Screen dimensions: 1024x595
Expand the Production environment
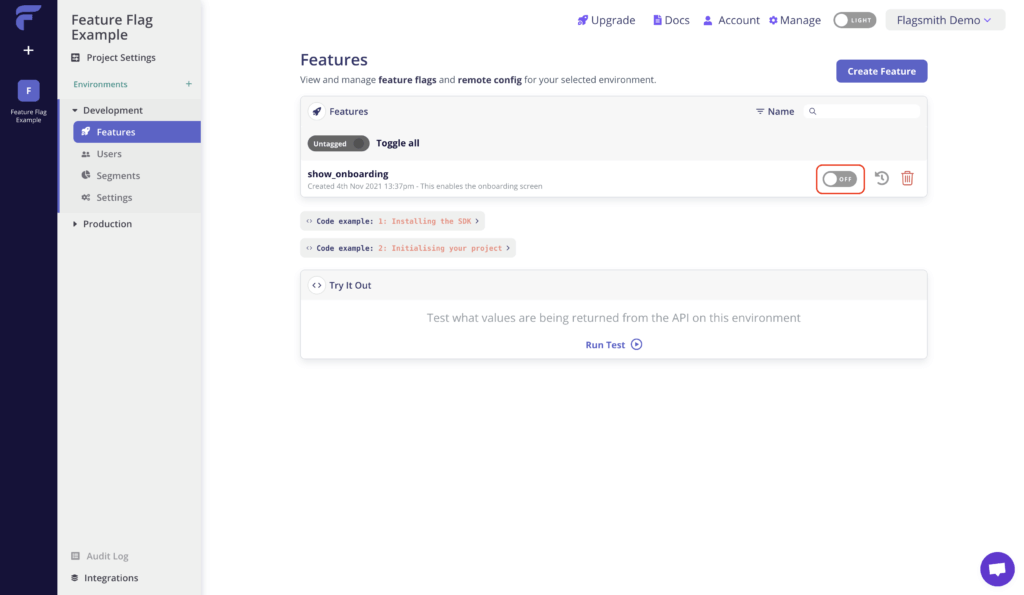[102, 224]
